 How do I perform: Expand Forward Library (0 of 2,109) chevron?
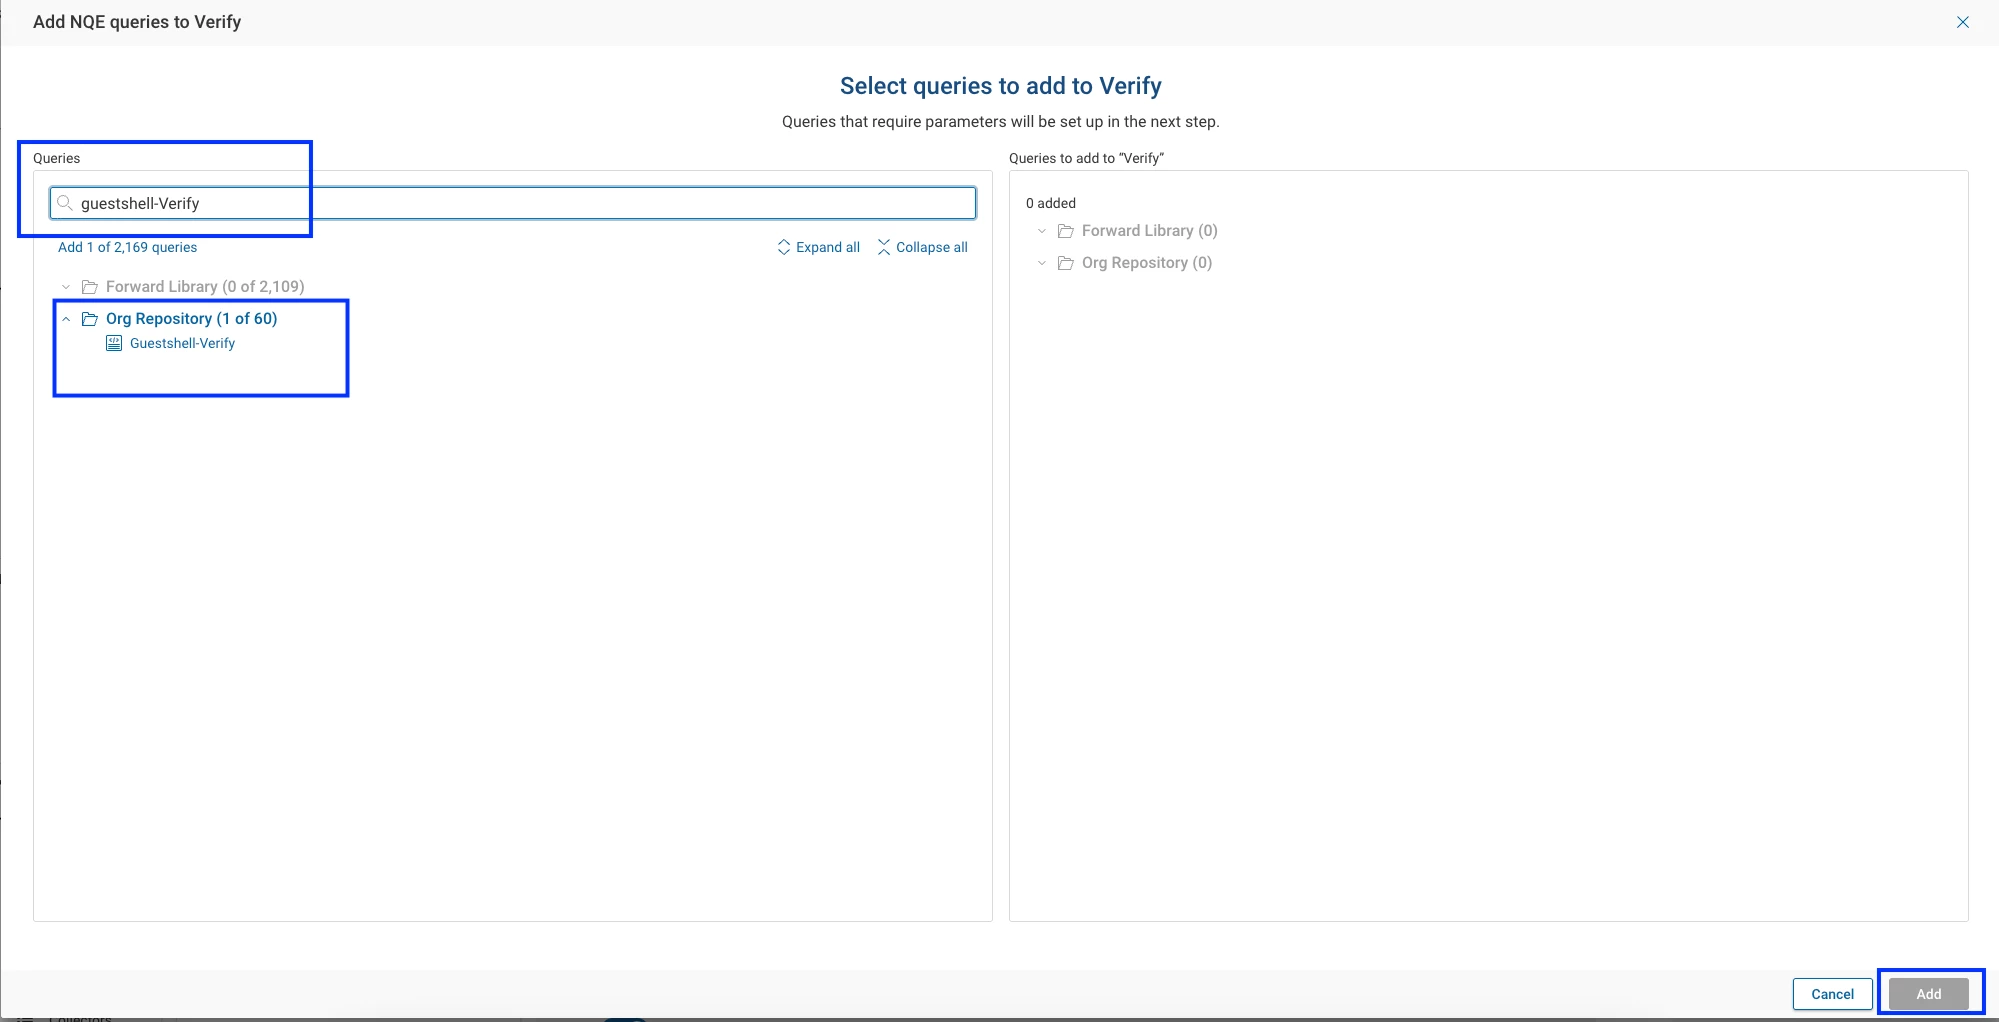click(66, 287)
